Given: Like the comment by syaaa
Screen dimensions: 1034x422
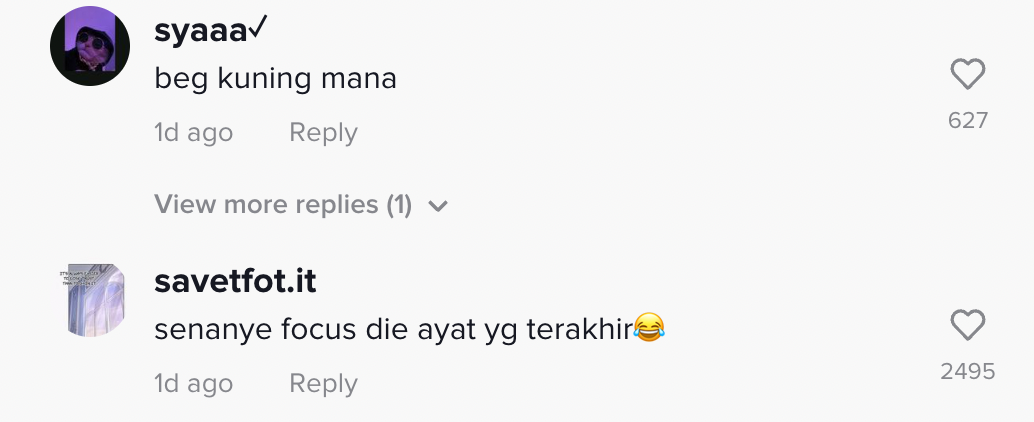Looking at the screenshot, I should tap(967, 75).
